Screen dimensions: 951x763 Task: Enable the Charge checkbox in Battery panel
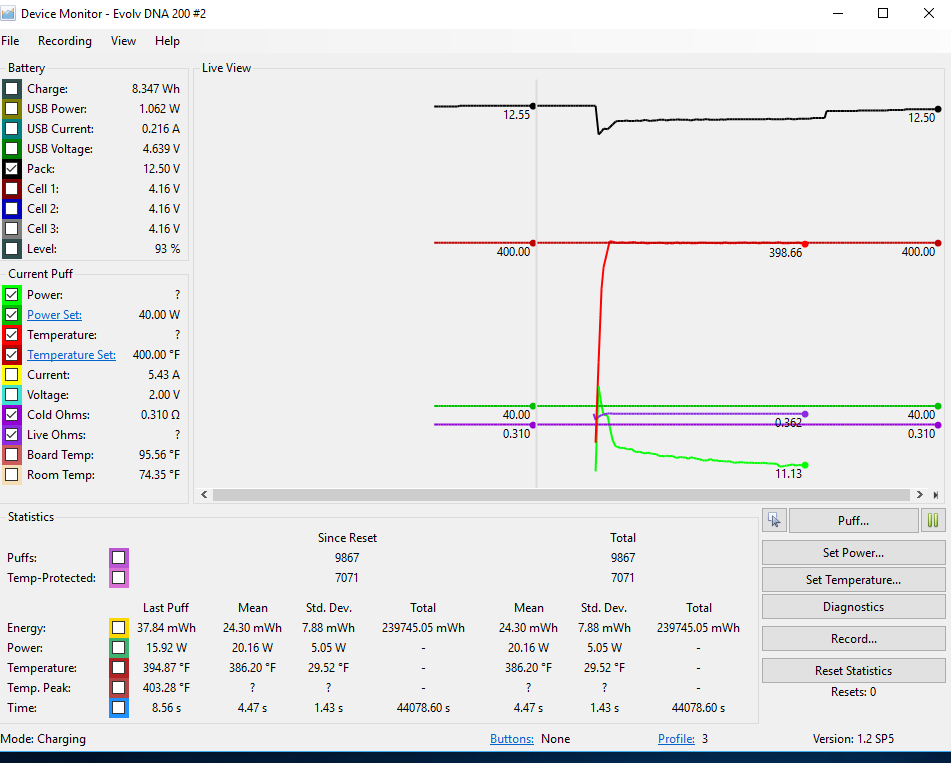12,89
